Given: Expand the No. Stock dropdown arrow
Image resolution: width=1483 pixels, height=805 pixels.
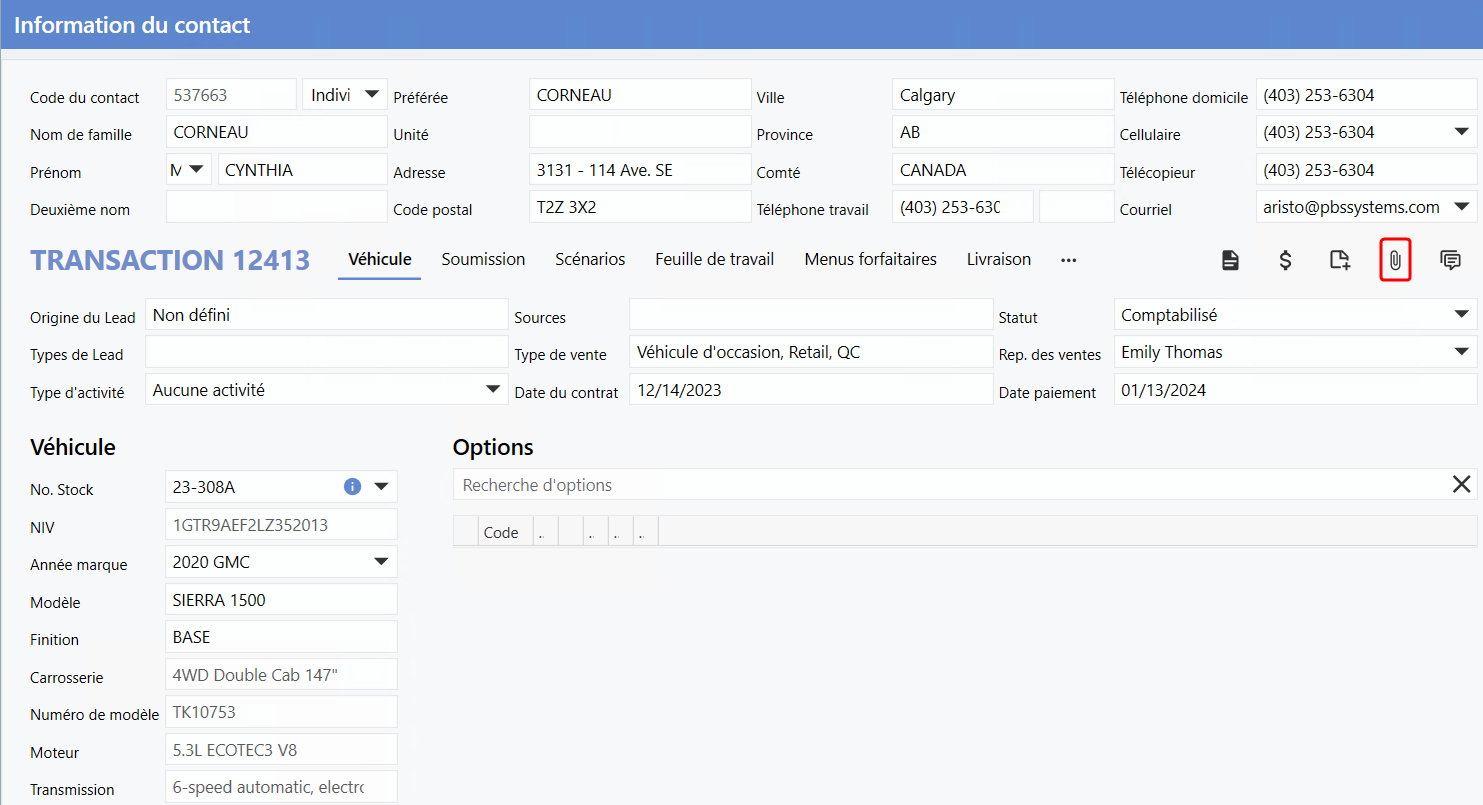Looking at the screenshot, I should tap(381, 487).
